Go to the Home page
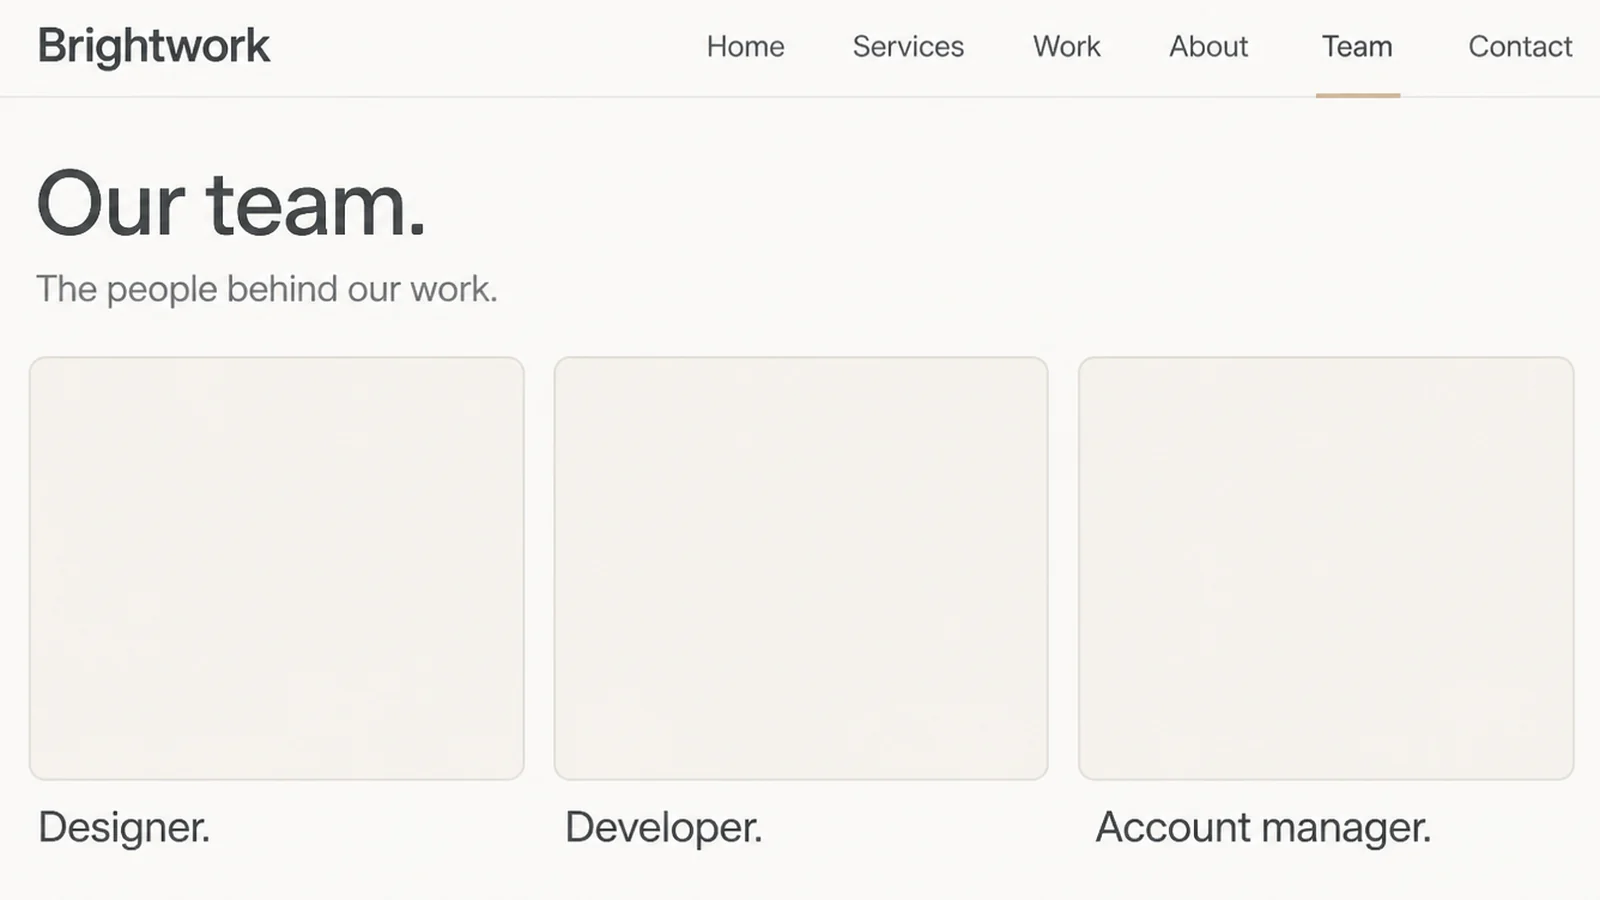 pos(745,46)
